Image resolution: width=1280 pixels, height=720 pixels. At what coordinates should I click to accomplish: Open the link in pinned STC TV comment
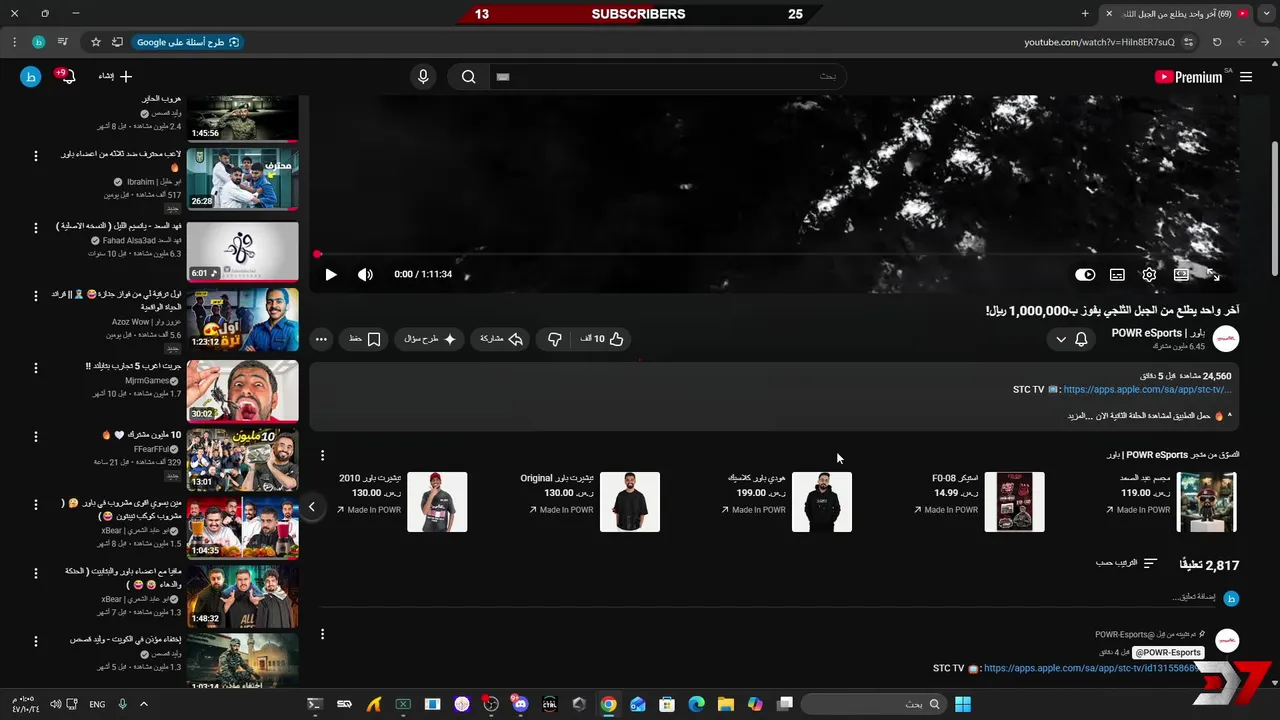click(x=1090, y=668)
